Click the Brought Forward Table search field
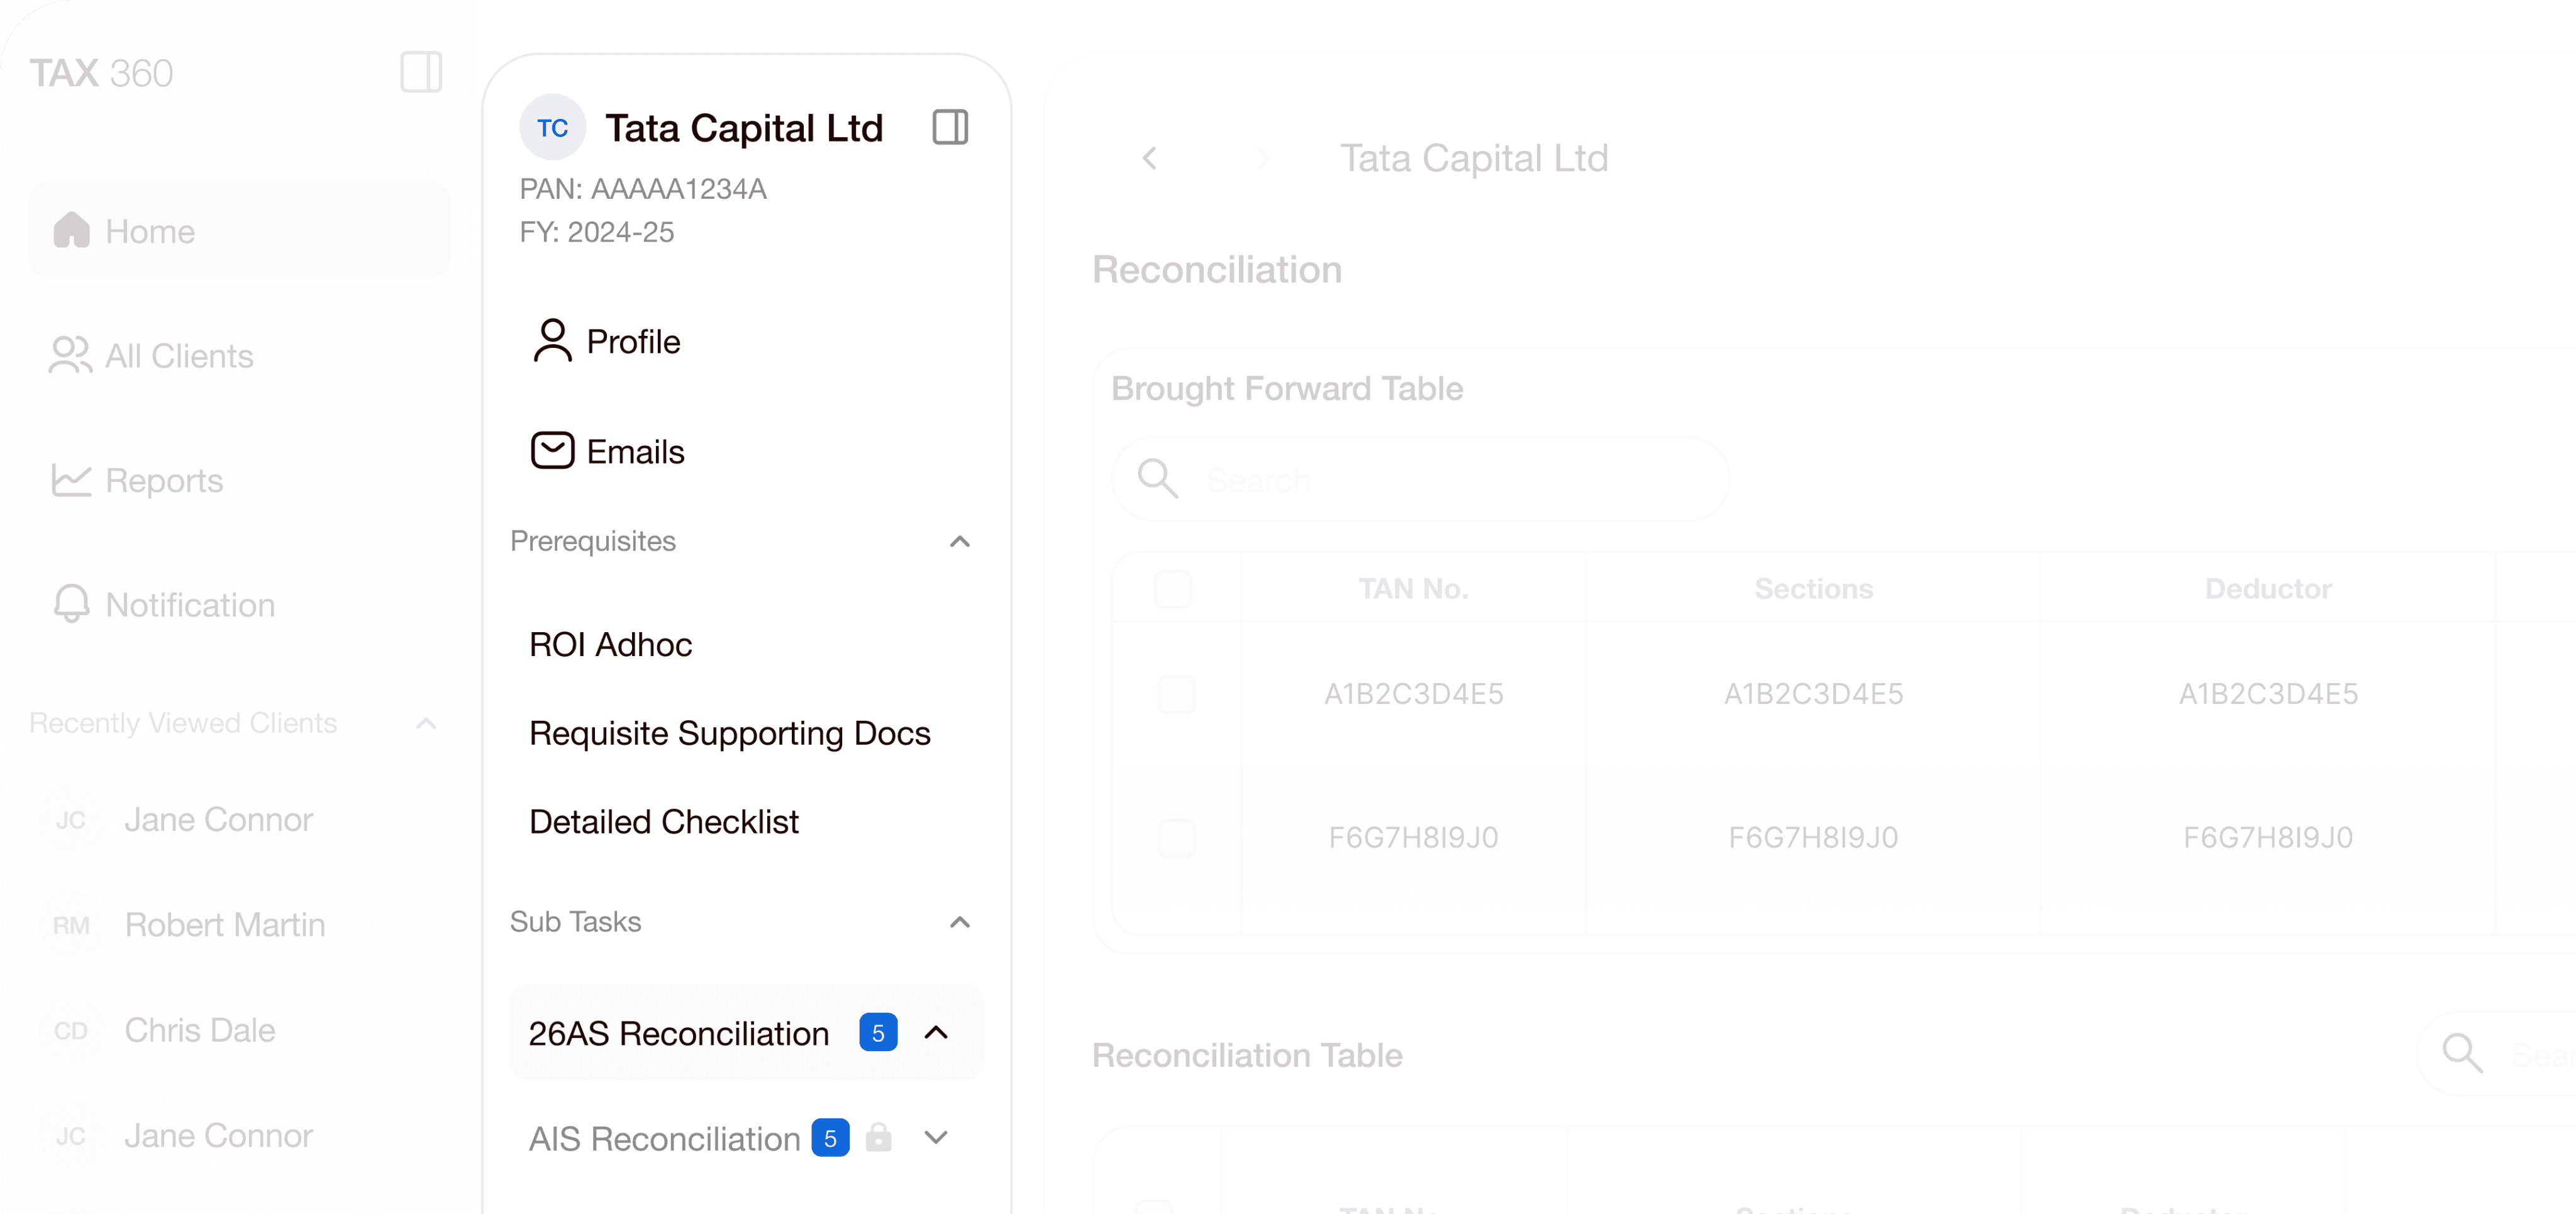2576x1214 pixels. [1440, 480]
